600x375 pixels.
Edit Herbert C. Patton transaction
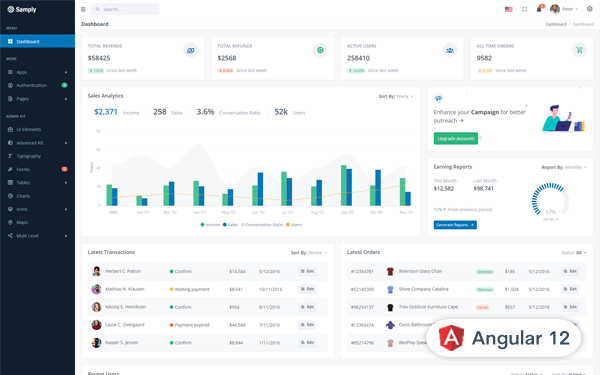[x=307, y=271]
